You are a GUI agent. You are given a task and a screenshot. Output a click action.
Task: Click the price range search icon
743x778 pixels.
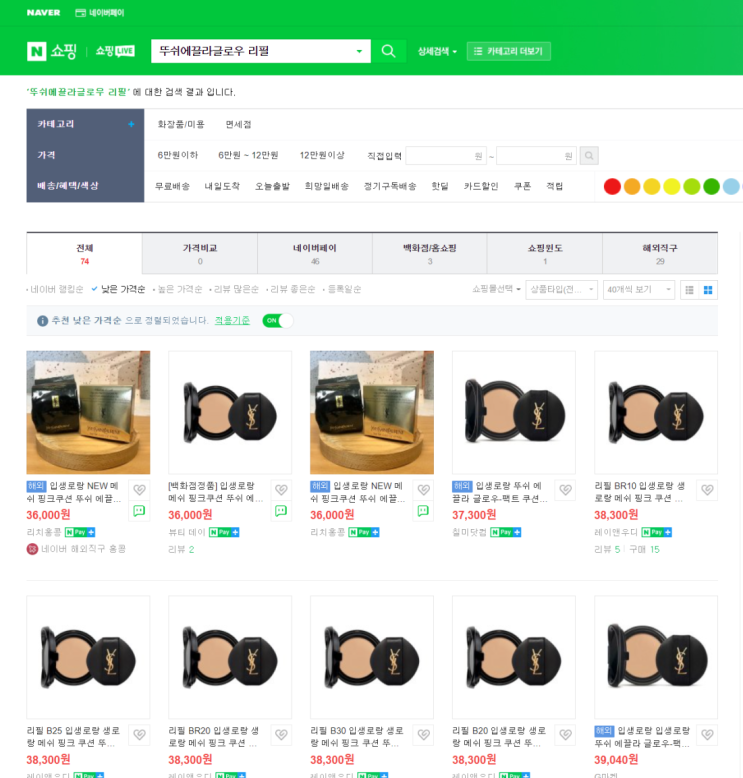click(x=589, y=156)
